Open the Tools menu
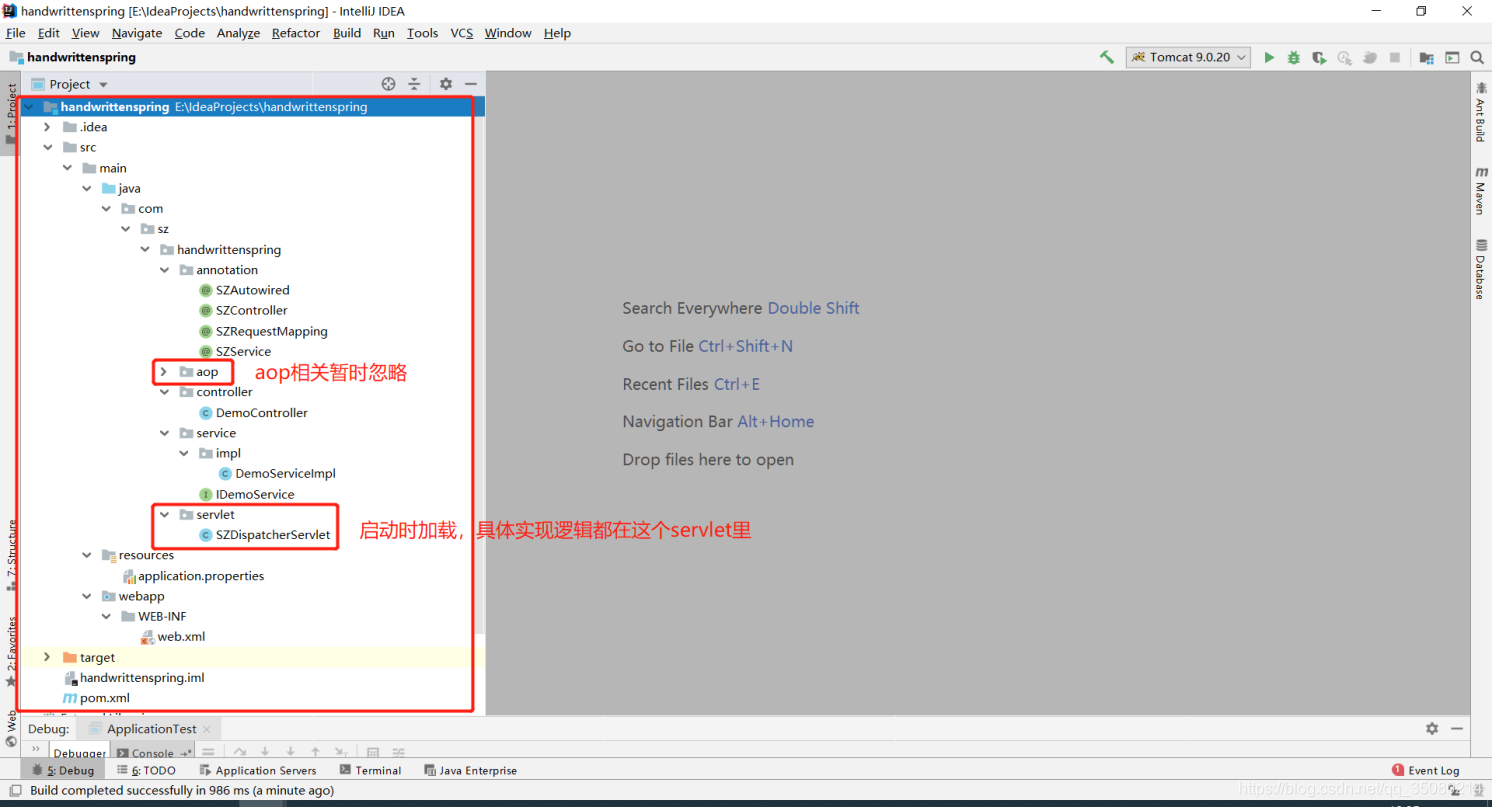Viewport: 1492px width, 807px height. (422, 33)
